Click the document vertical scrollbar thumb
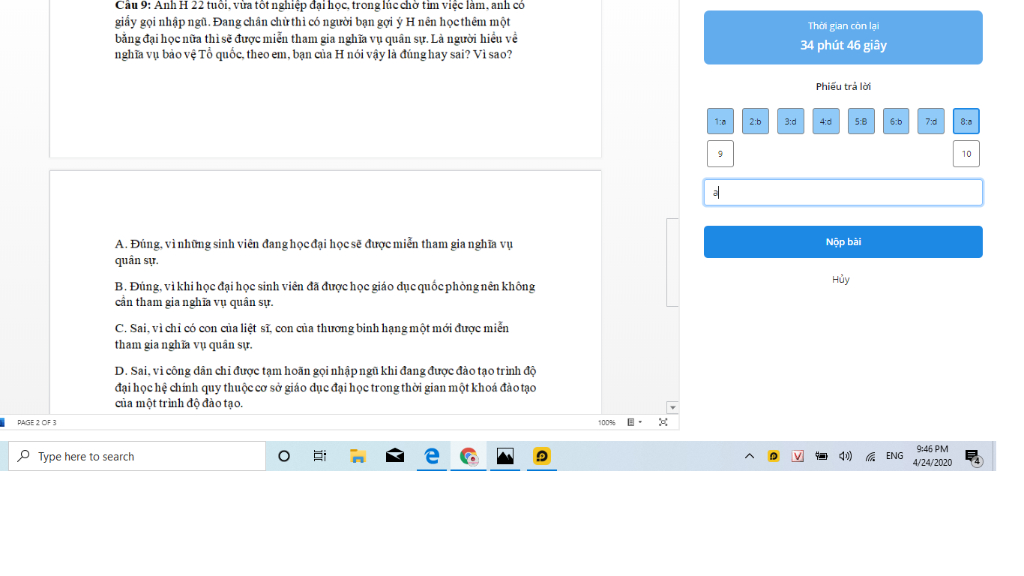 (672, 263)
